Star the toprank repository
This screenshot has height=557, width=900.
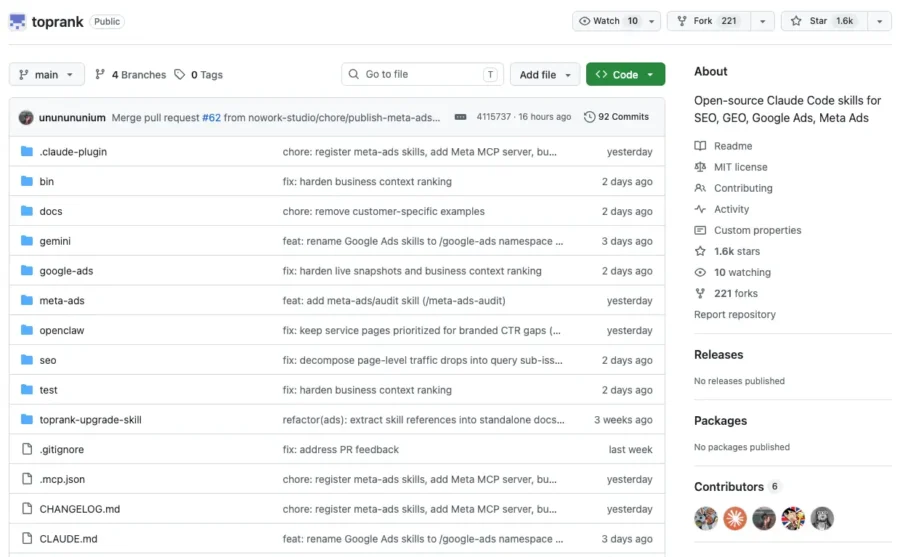coord(824,21)
